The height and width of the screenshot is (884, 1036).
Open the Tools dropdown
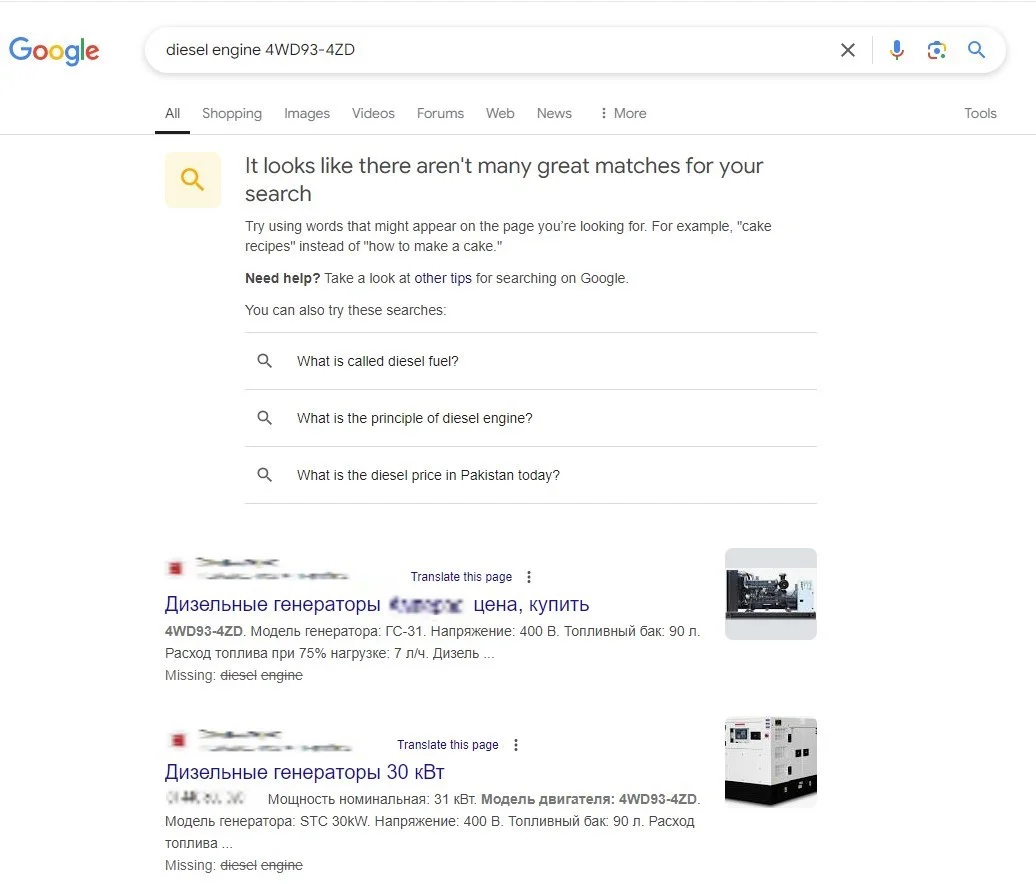pos(980,113)
